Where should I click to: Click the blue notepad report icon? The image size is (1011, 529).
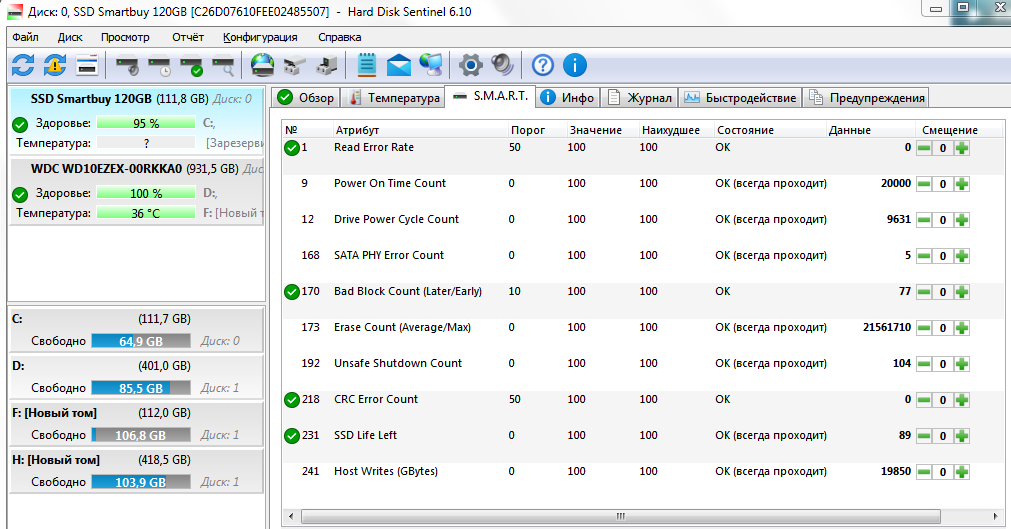click(x=367, y=66)
